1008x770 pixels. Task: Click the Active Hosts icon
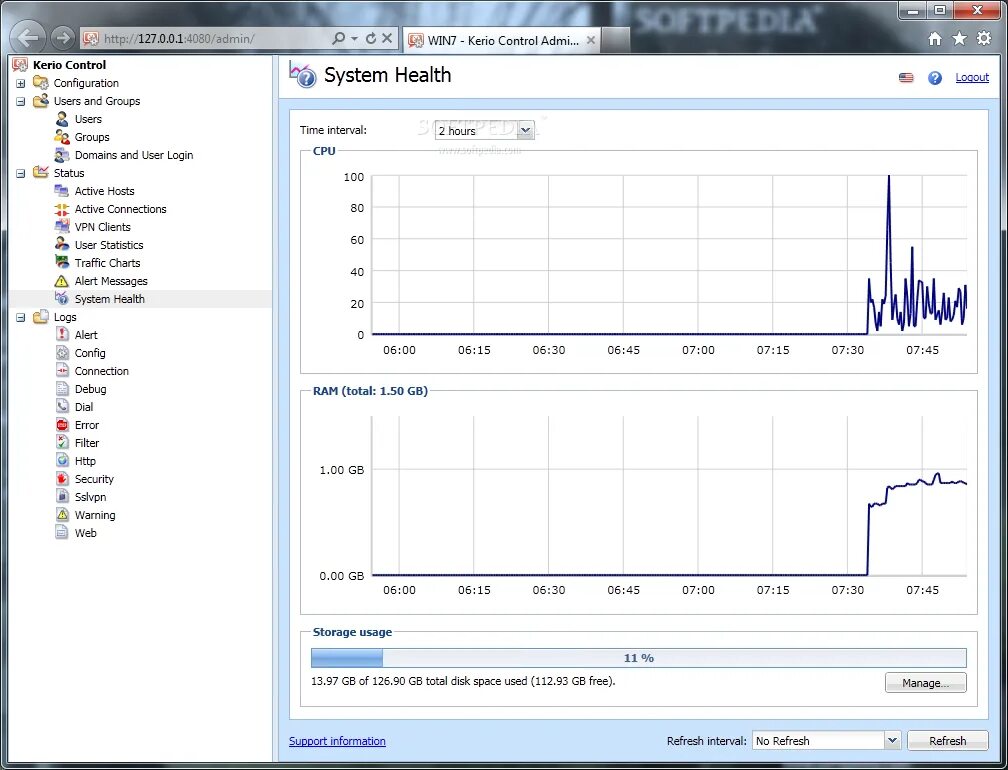point(62,191)
